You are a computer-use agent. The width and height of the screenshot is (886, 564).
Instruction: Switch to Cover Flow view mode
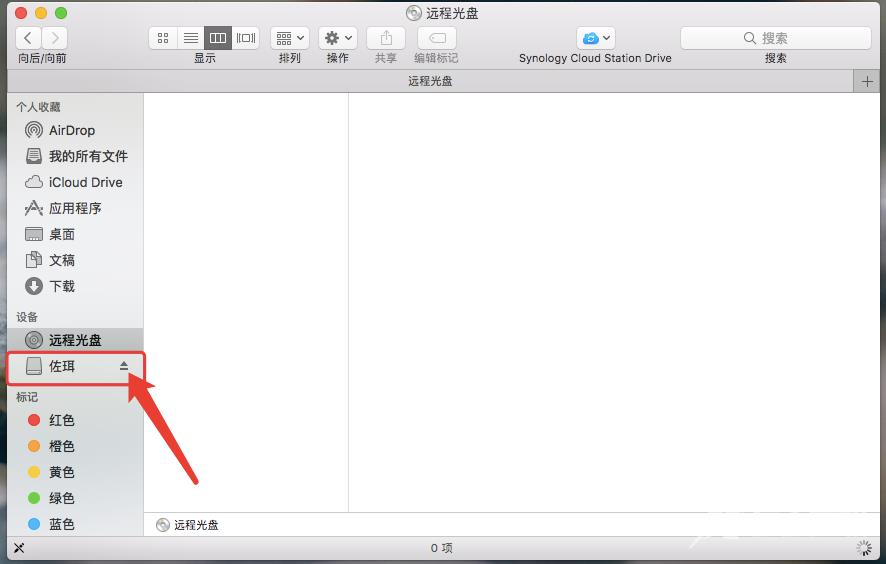246,38
